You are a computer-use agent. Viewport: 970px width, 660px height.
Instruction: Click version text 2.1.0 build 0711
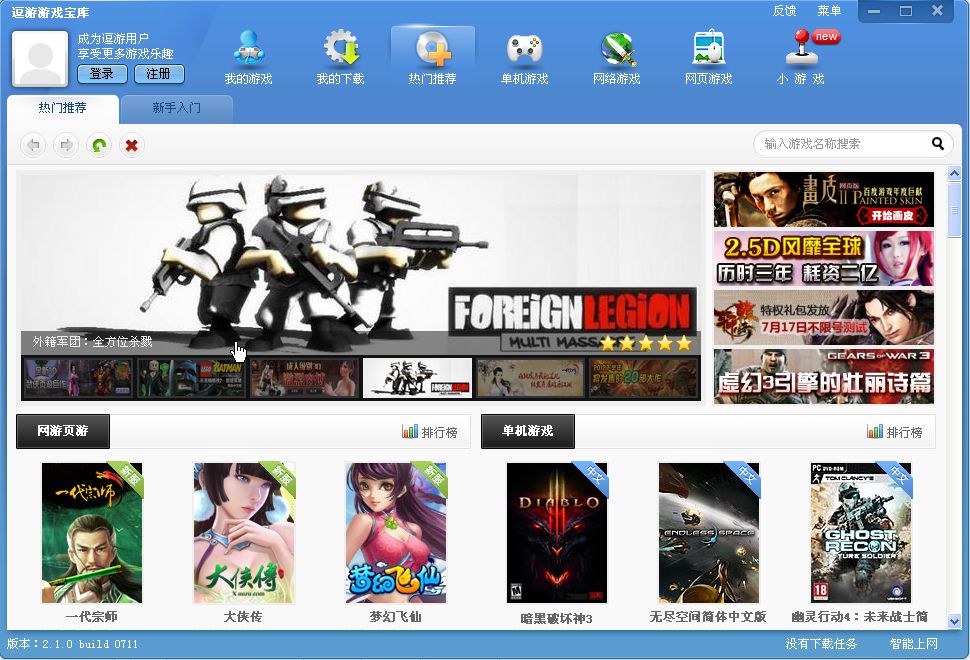(x=72, y=644)
